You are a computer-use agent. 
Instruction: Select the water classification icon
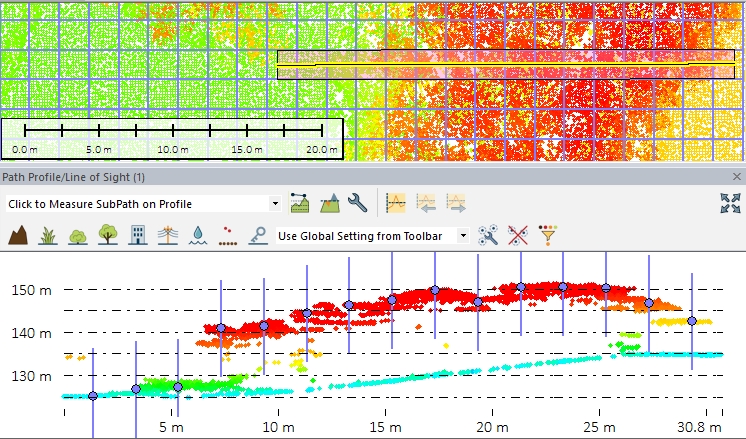[197, 236]
